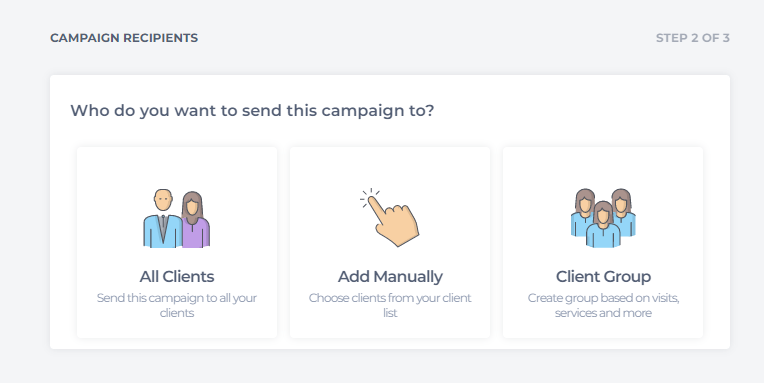Click 'Send this campaign to all your clients'
The height and width of the screenshot is (383, 764).
[177, 305]
